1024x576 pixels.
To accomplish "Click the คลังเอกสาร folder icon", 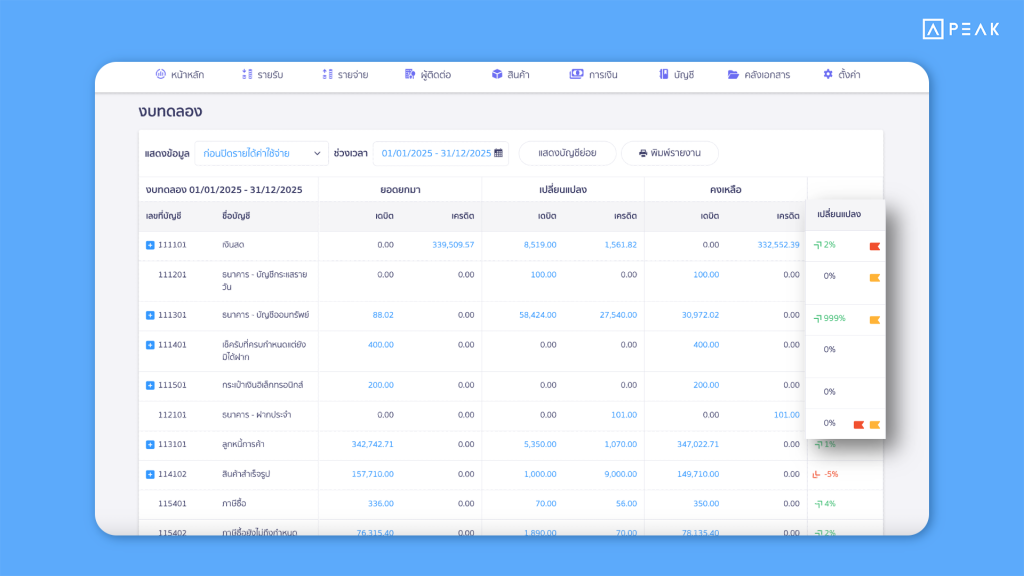I will coord(733,74).
